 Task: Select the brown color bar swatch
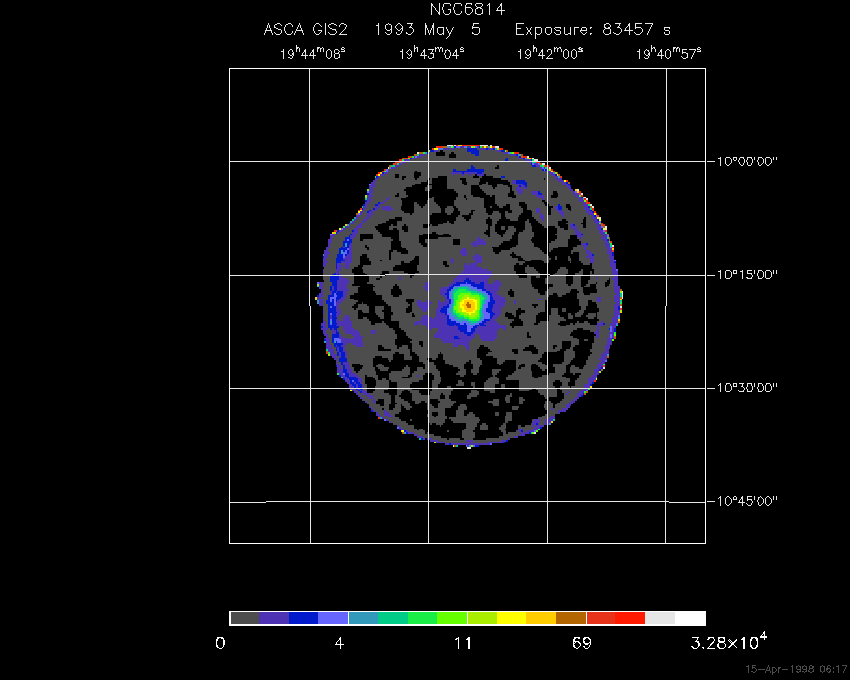(x=571, y=618)
